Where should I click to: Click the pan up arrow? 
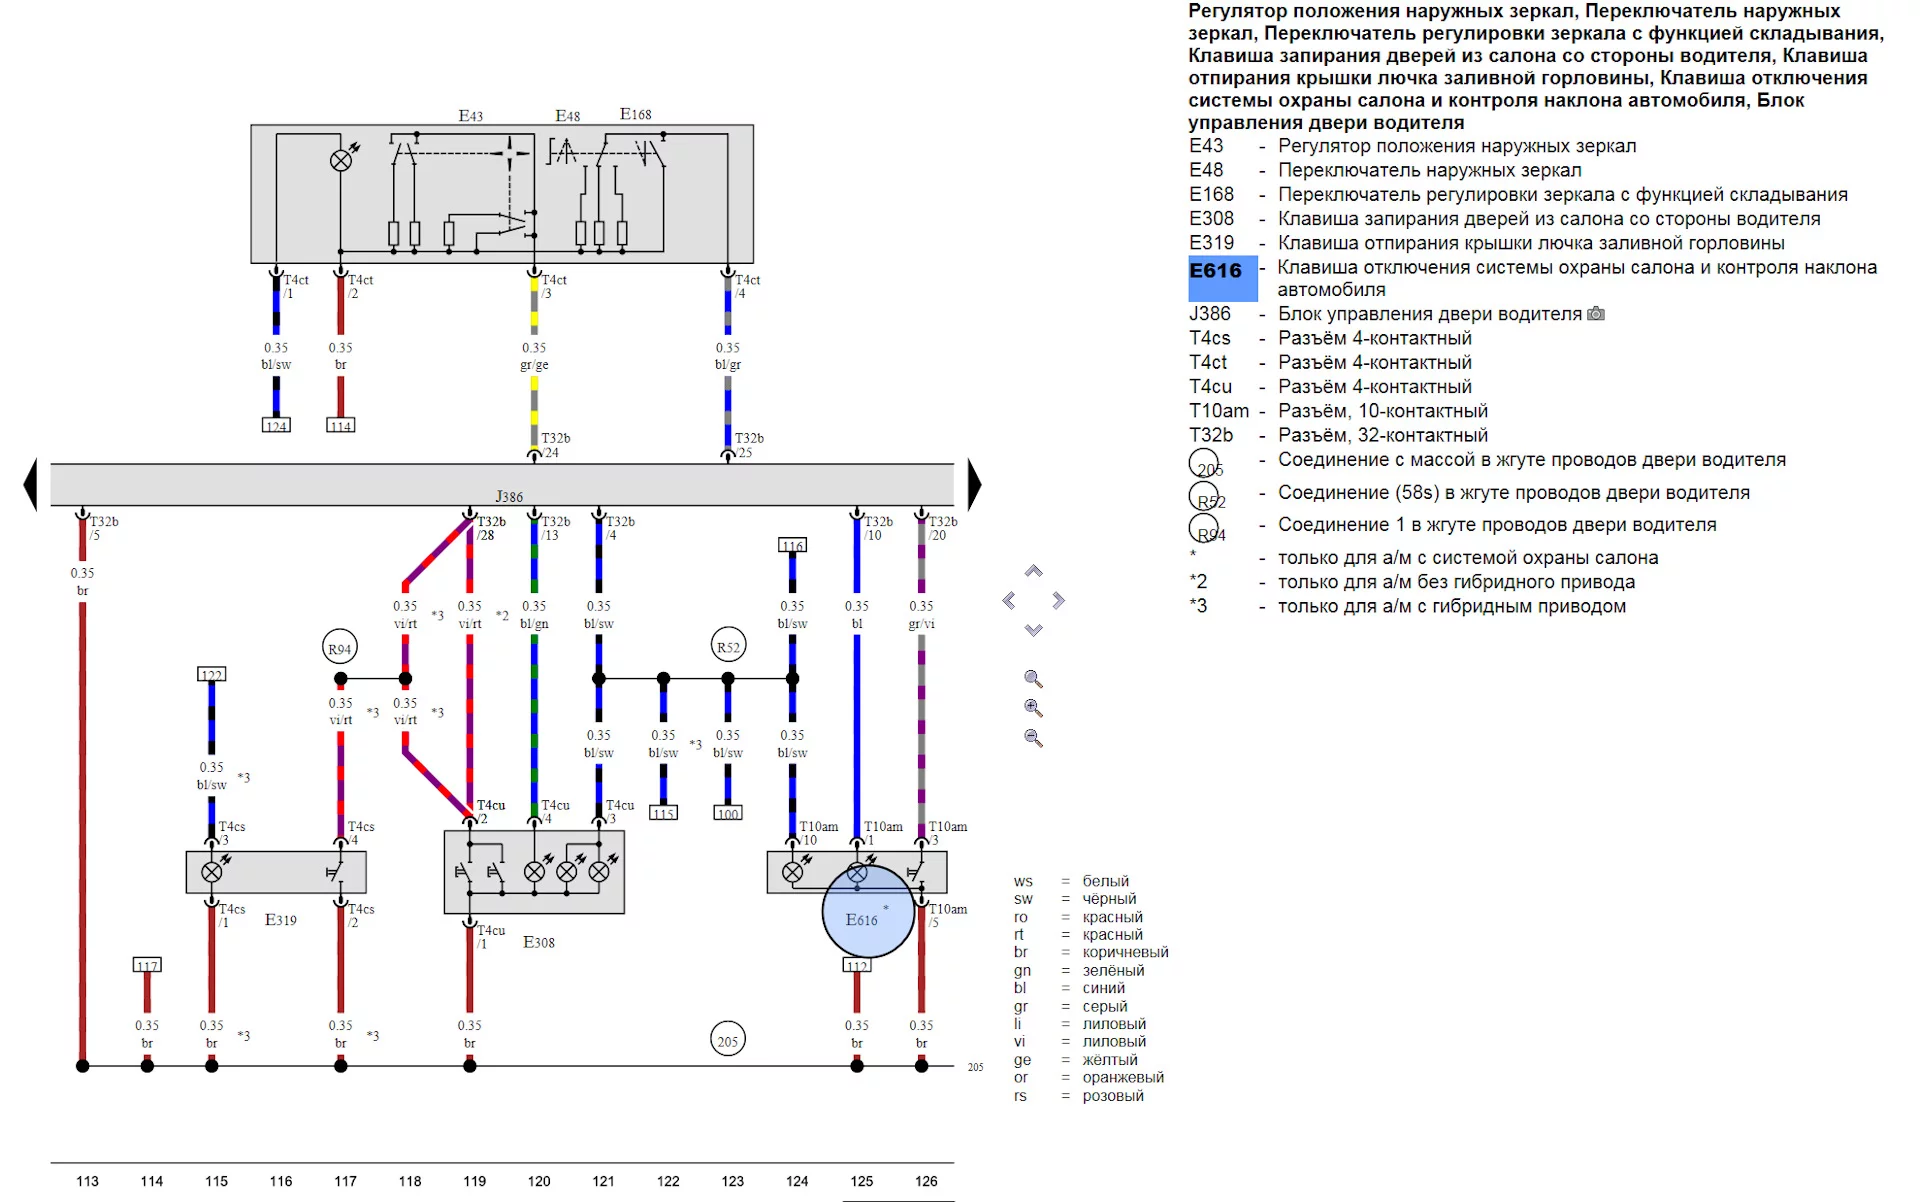(x=1033, y=571)
